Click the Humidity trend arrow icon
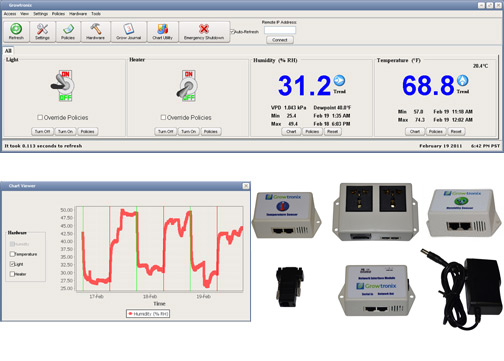This screenshot has height=361, width=504. coord(339,80)
